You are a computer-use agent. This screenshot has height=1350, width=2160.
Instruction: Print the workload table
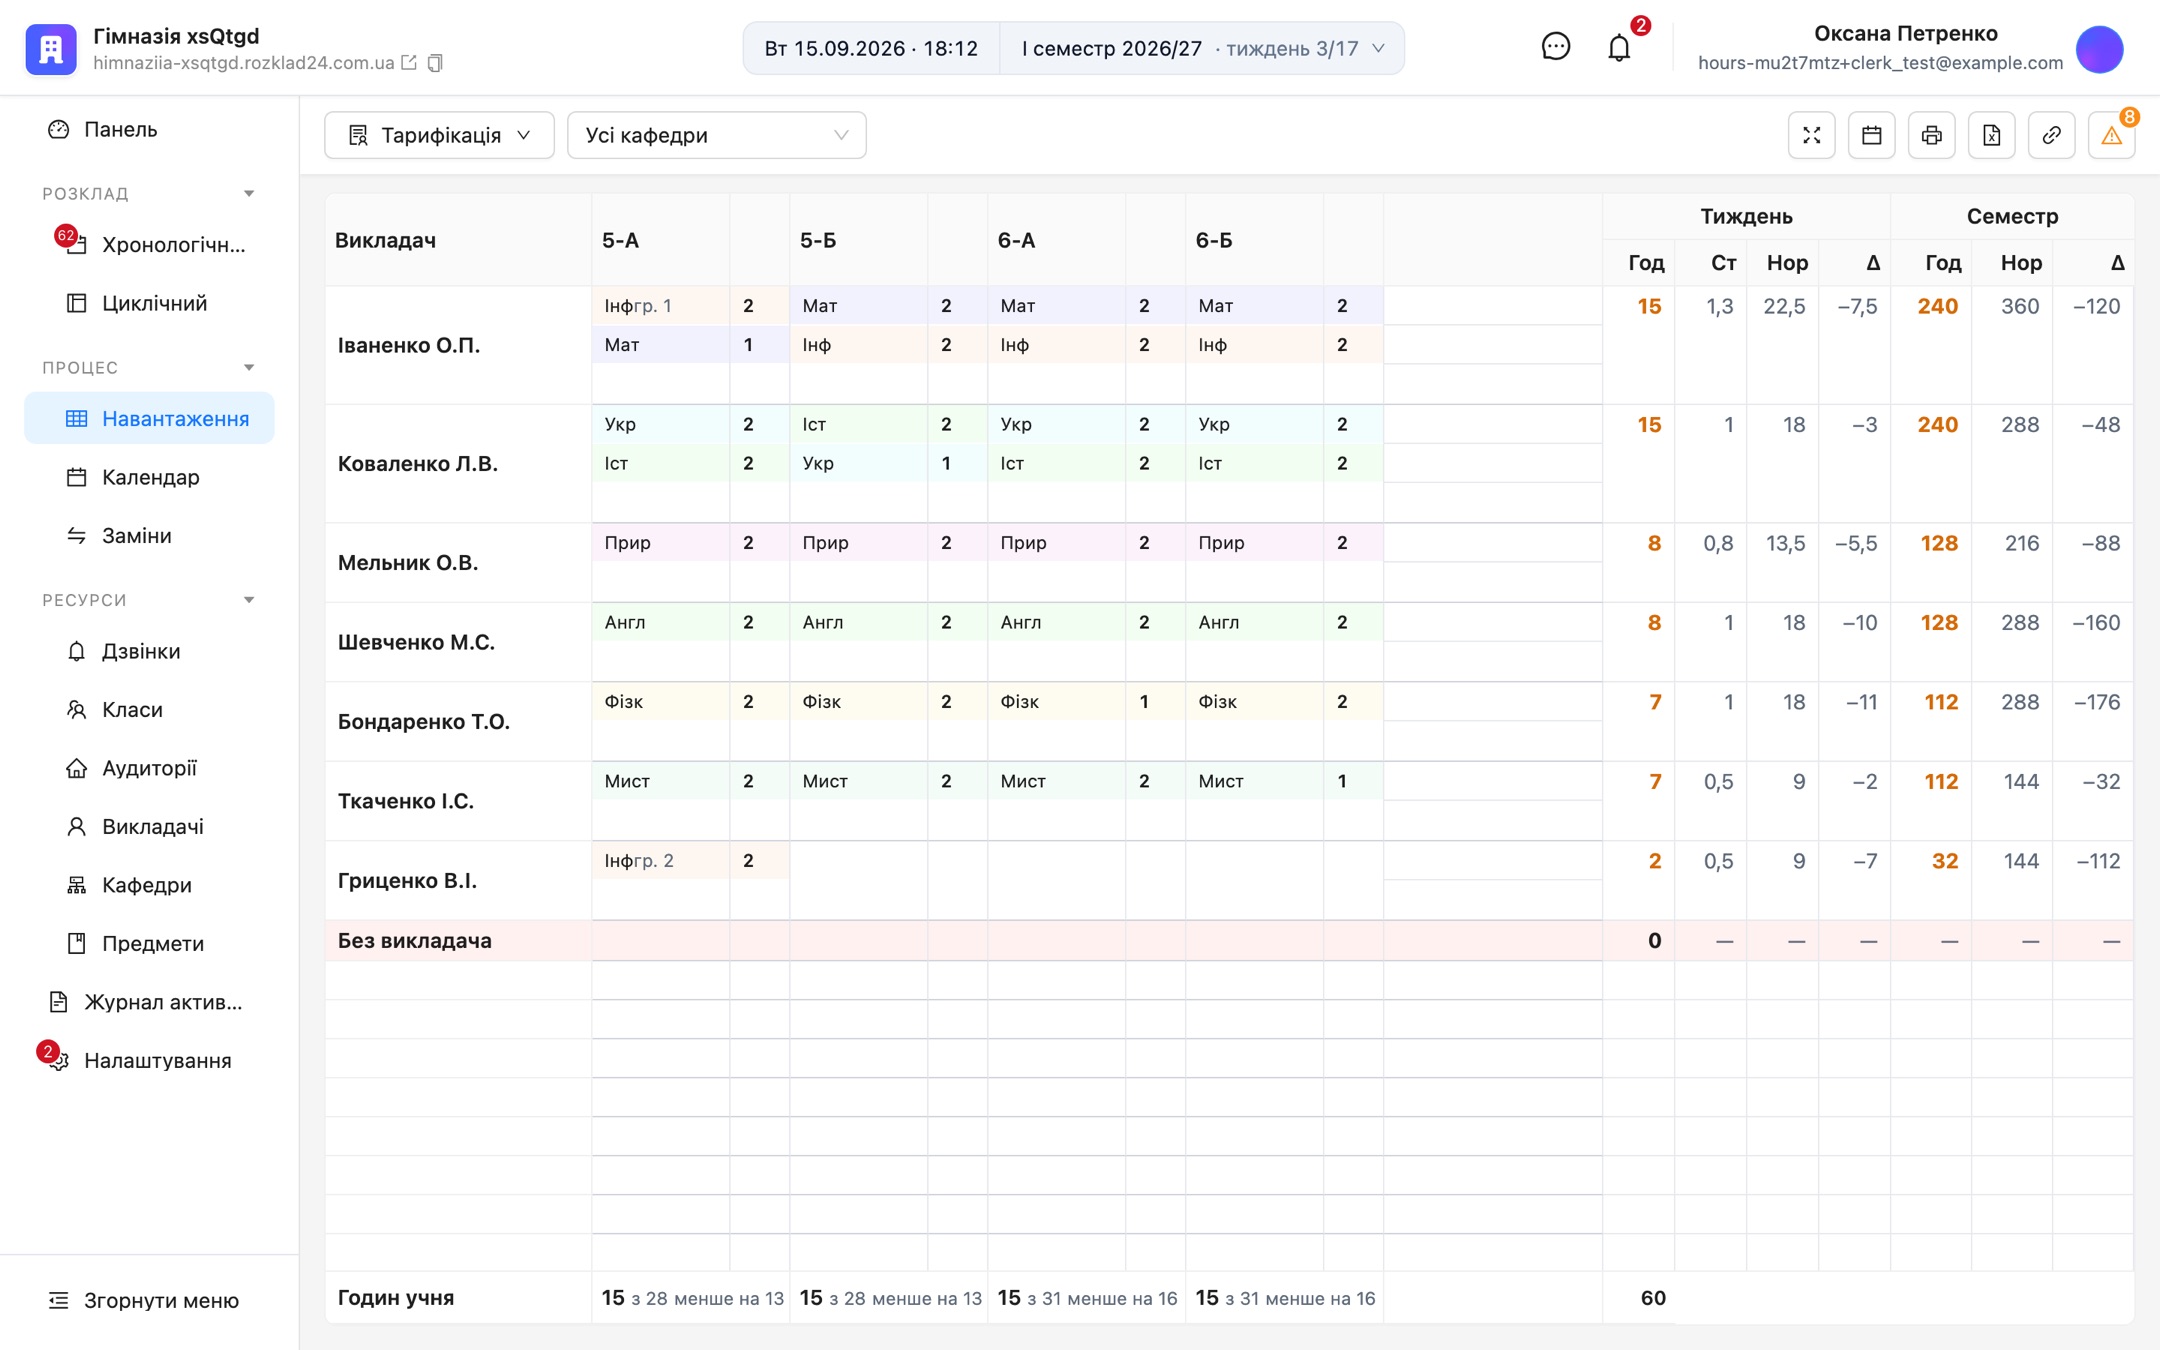click(1931, 135)
